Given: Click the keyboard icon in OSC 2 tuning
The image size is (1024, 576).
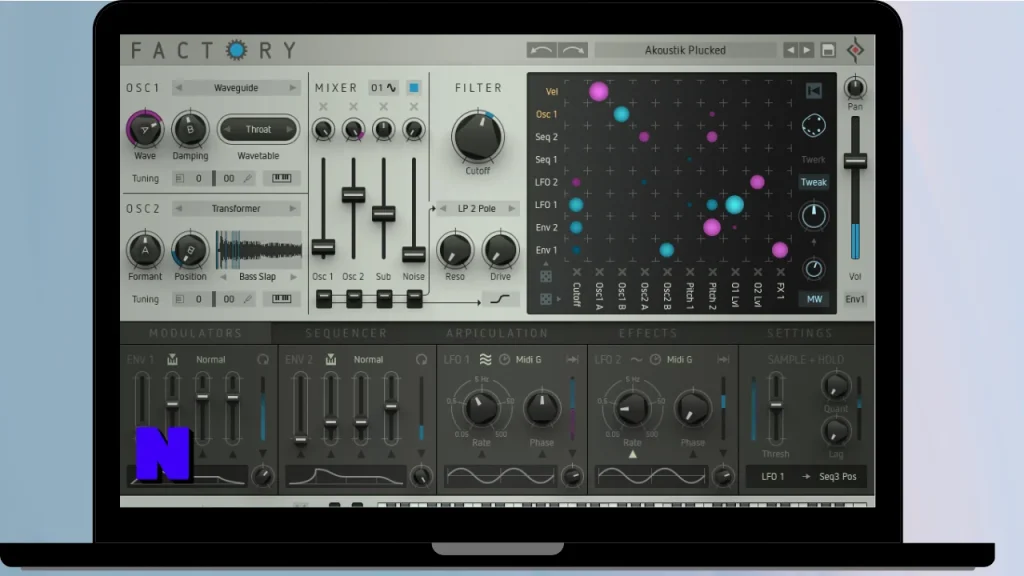Looking at the screenshot, I should (281, 299).
